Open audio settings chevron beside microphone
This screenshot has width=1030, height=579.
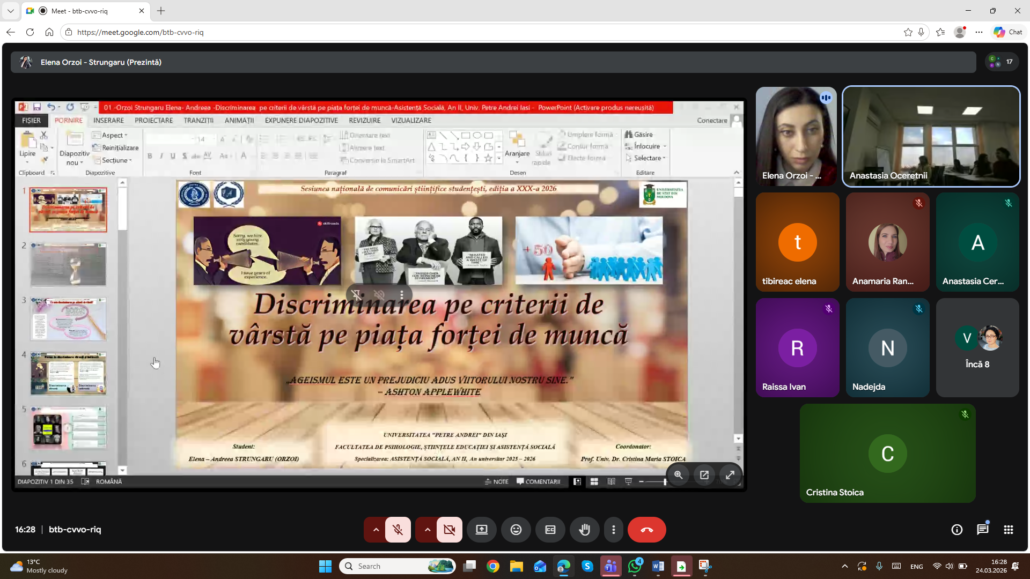376,530
